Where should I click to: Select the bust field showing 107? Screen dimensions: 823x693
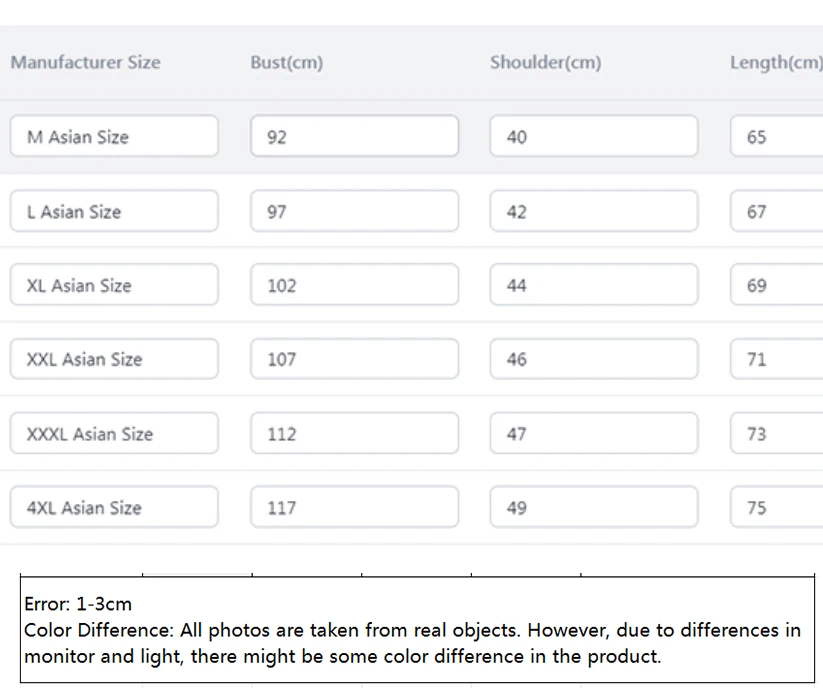pos(354,359)
